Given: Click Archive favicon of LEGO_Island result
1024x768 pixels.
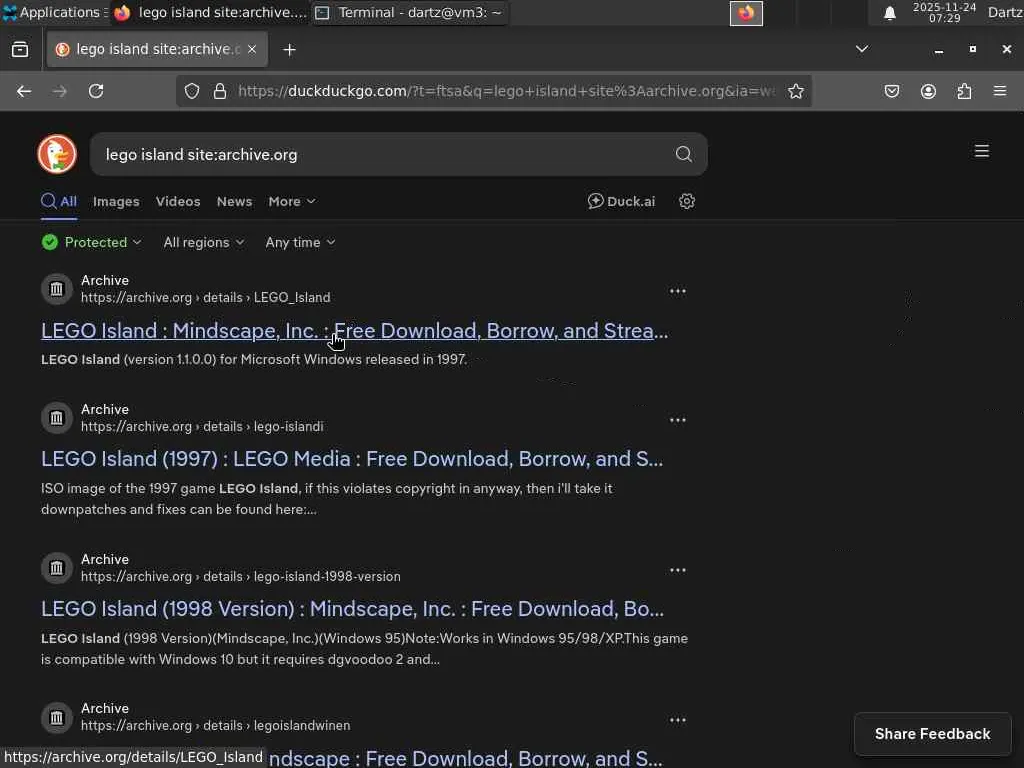Looking at the screenshot, I should coord(57,289).
